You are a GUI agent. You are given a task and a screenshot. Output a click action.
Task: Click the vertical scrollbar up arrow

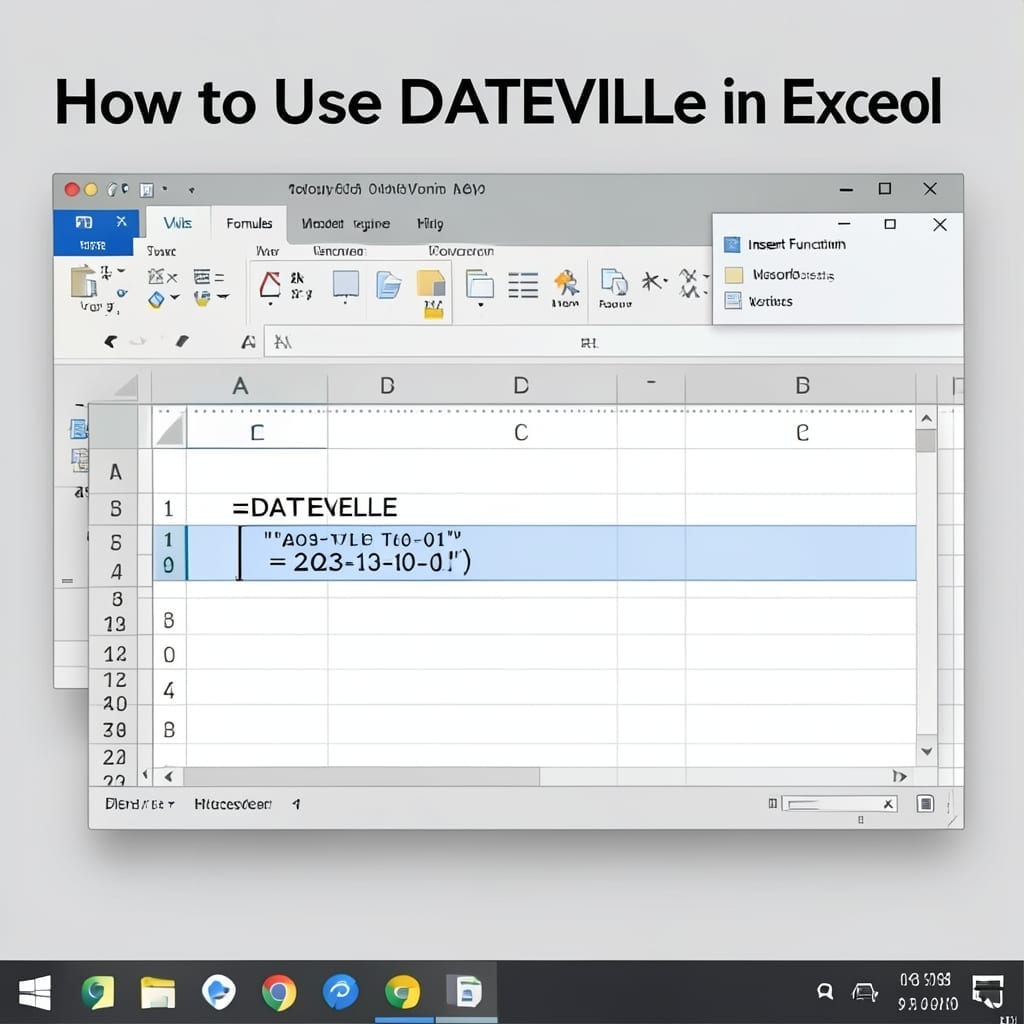(x=926, y=419)
